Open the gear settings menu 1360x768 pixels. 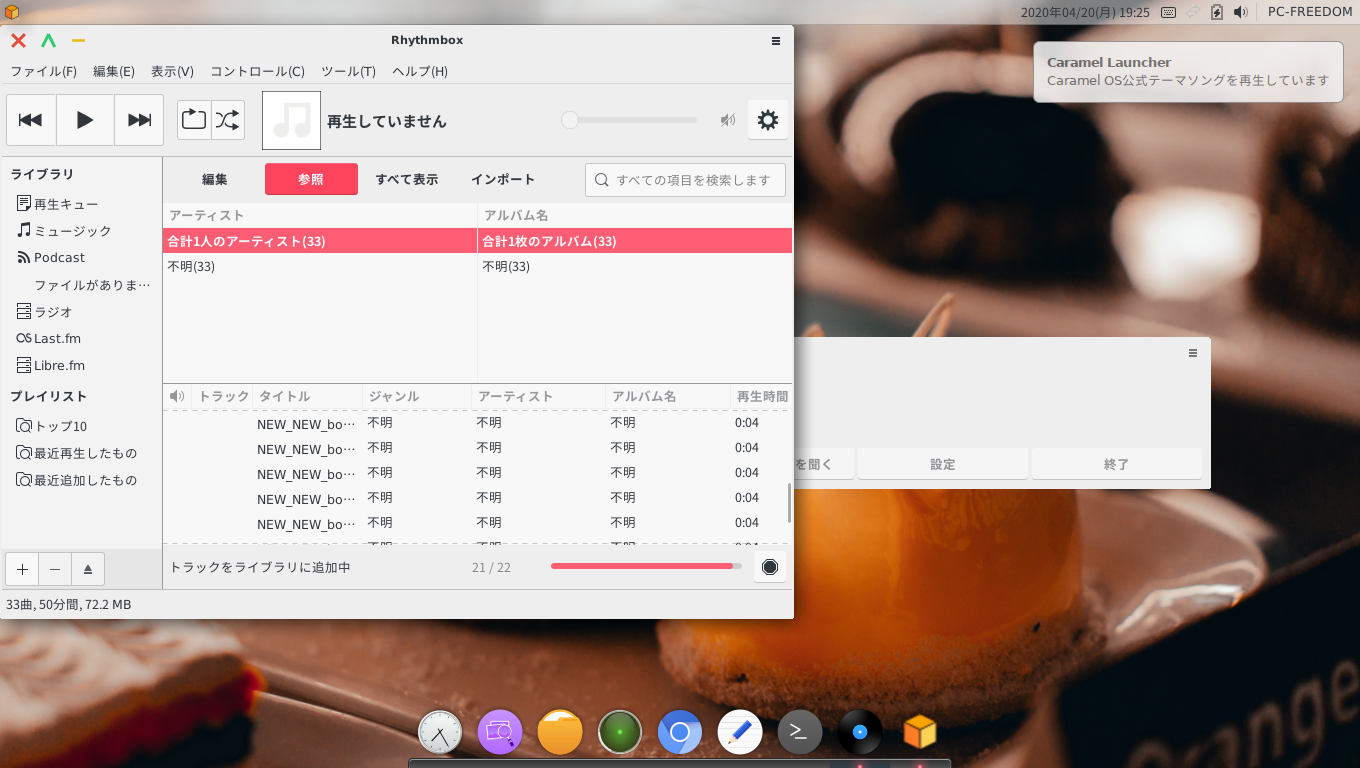pos(767,120)
